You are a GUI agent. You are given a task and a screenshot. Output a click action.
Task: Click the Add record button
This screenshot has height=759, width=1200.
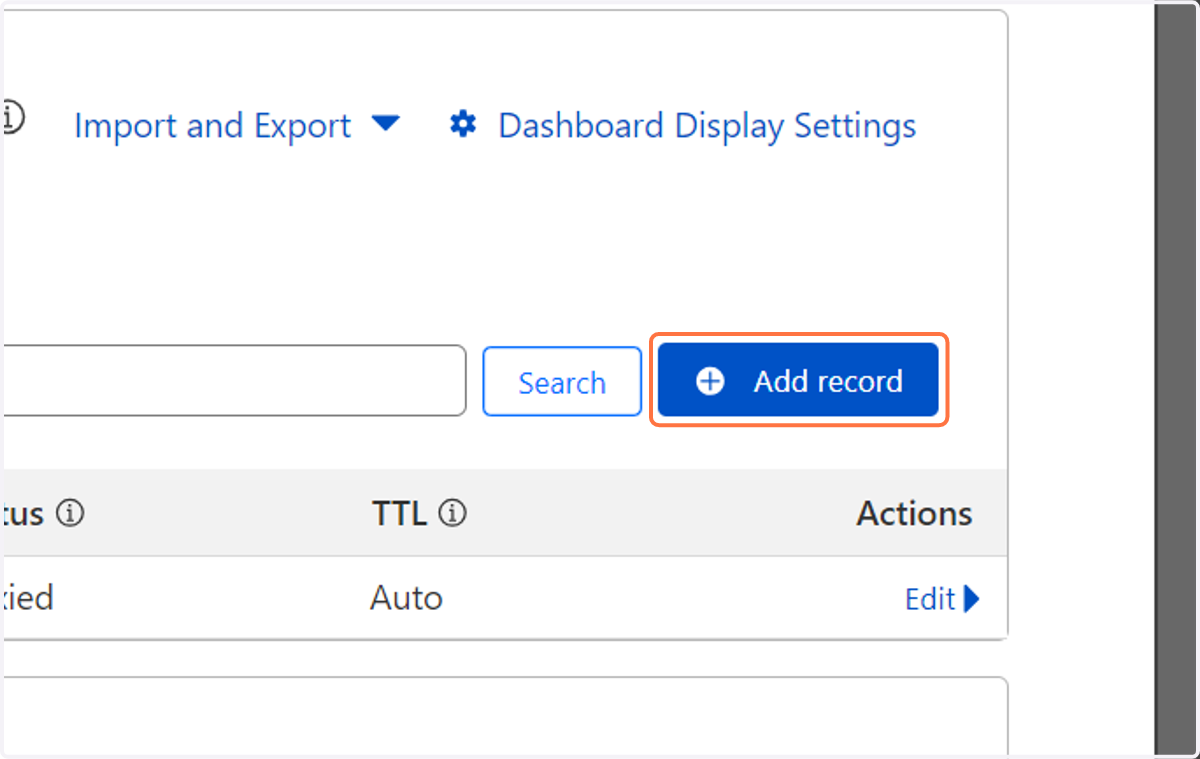(798, 381)
